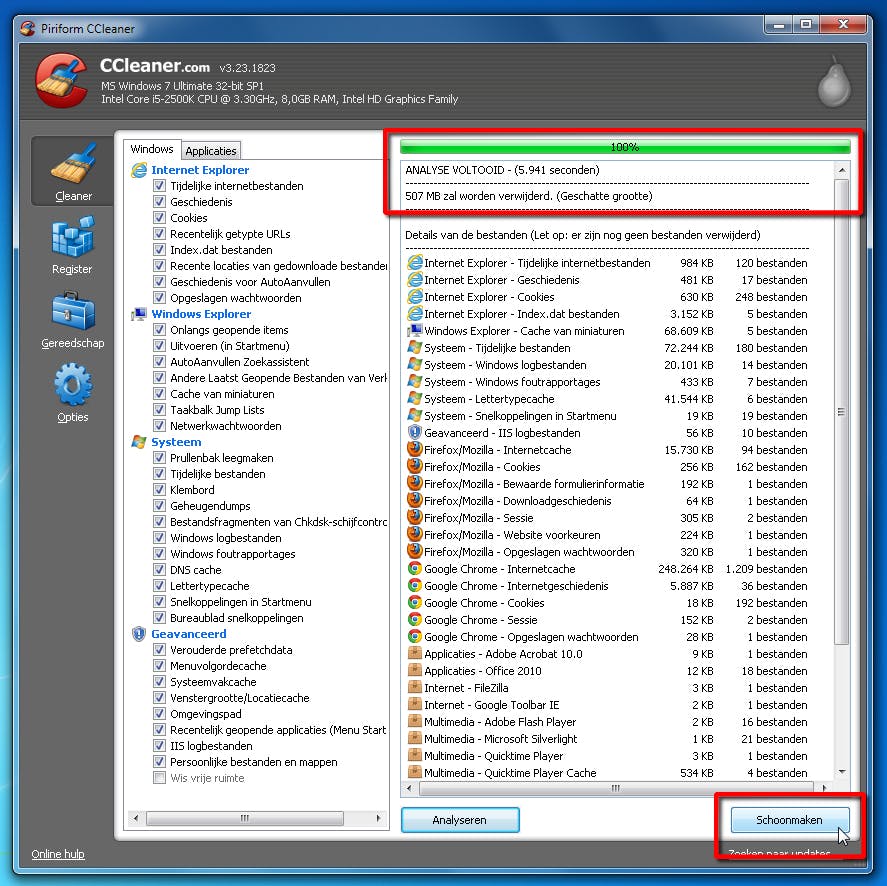Click results panel scroll up arrow
887x886 pixels.
tap(842, 170)
